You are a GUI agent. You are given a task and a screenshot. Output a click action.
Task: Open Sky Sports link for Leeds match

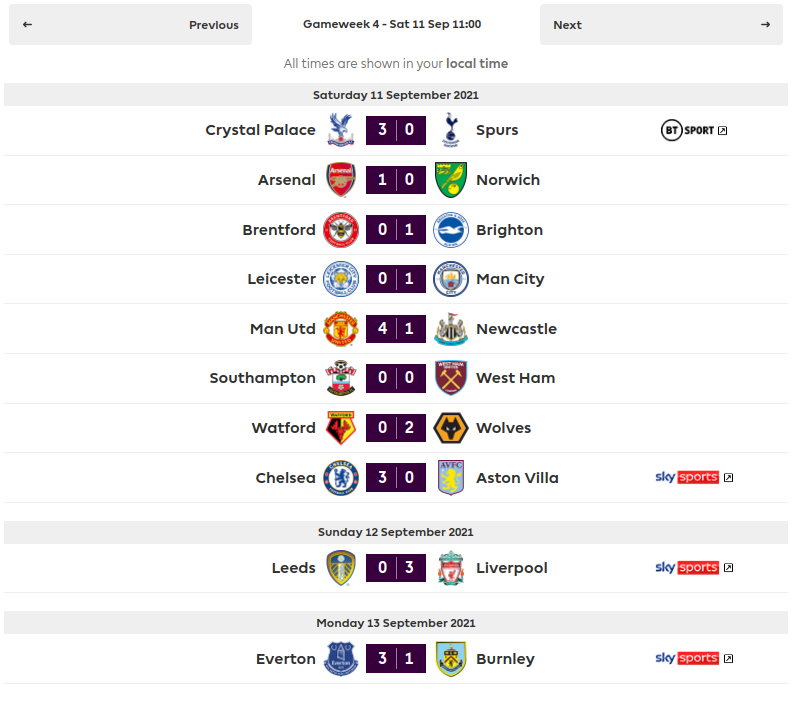pyautogui.click(x=694, y=568)
